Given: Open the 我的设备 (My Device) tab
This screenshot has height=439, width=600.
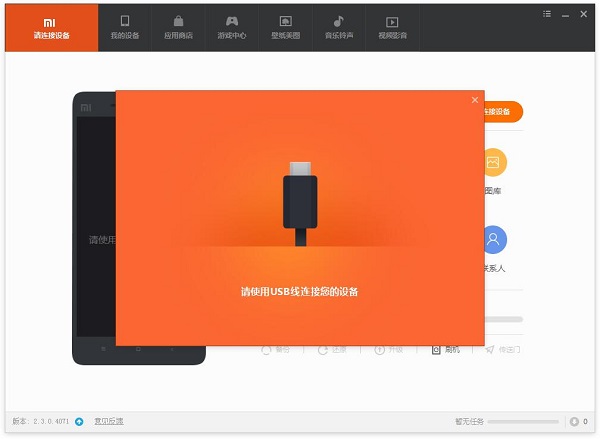Looking at the screenshot, I should [x=125, y=26].
